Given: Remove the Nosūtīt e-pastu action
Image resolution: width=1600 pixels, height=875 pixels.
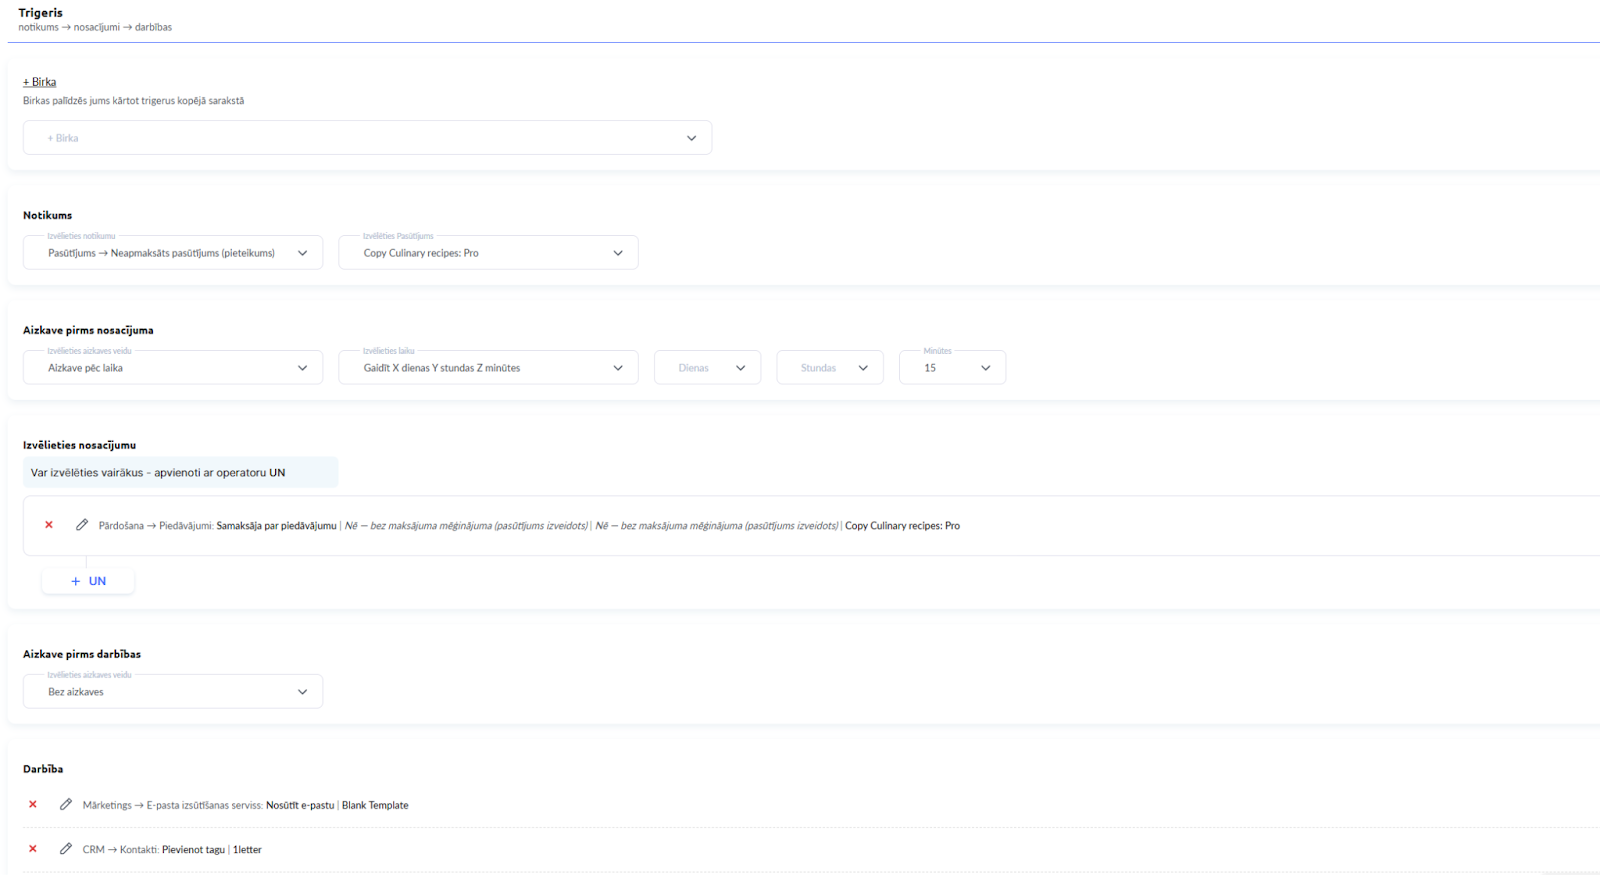Looking at the screenshot, I should tap(33, 805).
